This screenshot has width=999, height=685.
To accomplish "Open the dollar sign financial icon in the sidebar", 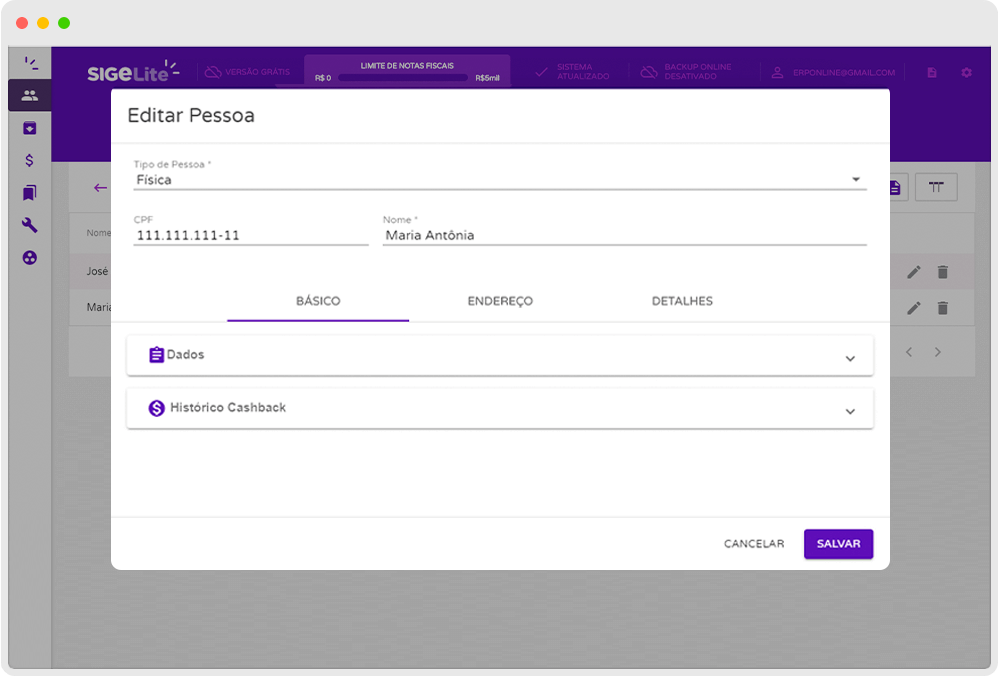I will [x=30, y=160].
